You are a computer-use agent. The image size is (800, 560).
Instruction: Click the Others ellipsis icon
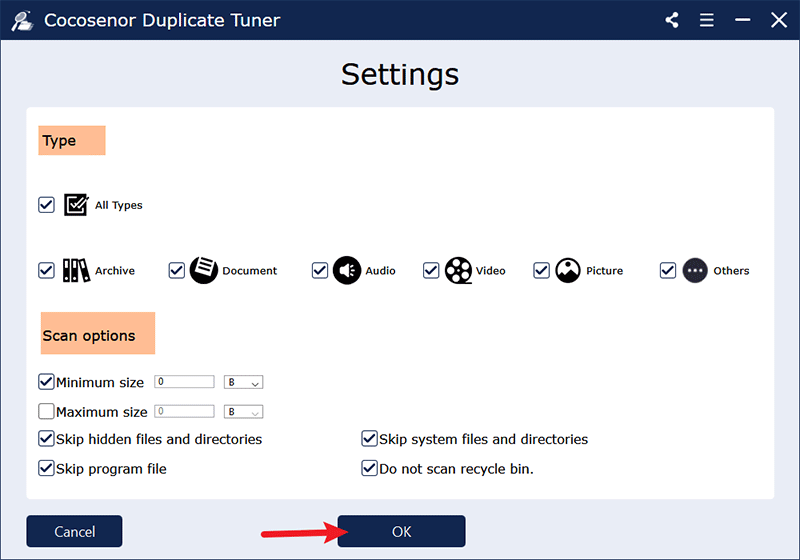pyautogui.click(x=695, y=270)
